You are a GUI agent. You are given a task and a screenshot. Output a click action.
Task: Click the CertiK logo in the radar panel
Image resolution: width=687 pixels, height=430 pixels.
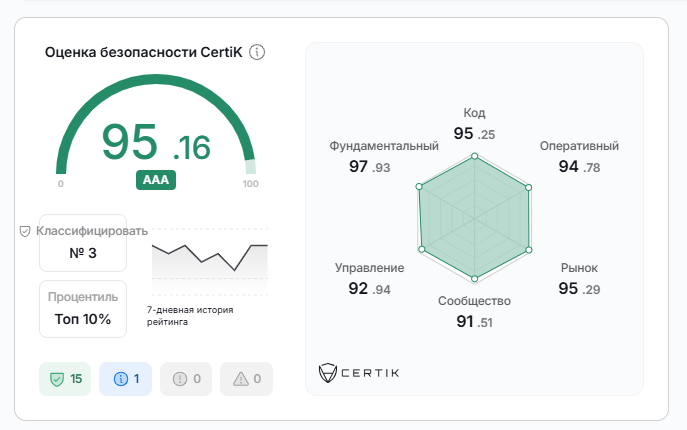pyautogui.click(x=359, y=373)
